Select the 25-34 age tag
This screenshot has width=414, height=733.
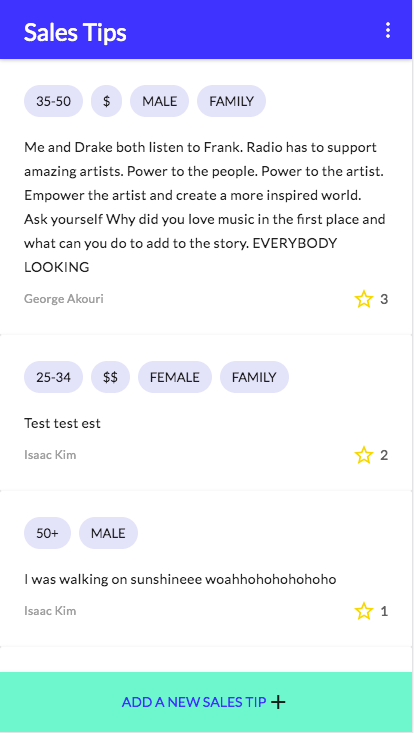point(53,377)
